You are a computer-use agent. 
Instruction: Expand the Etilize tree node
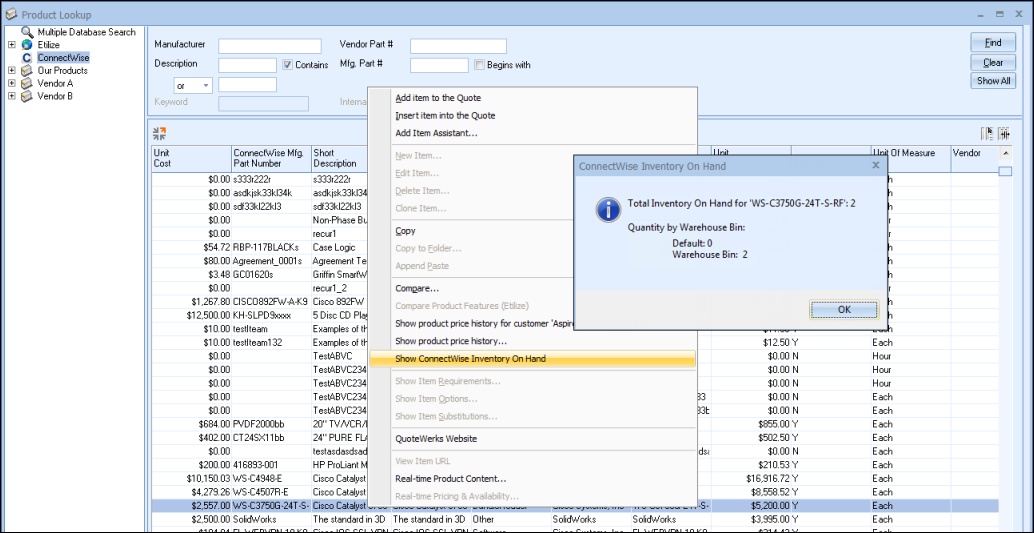click(x=12, y=45)
